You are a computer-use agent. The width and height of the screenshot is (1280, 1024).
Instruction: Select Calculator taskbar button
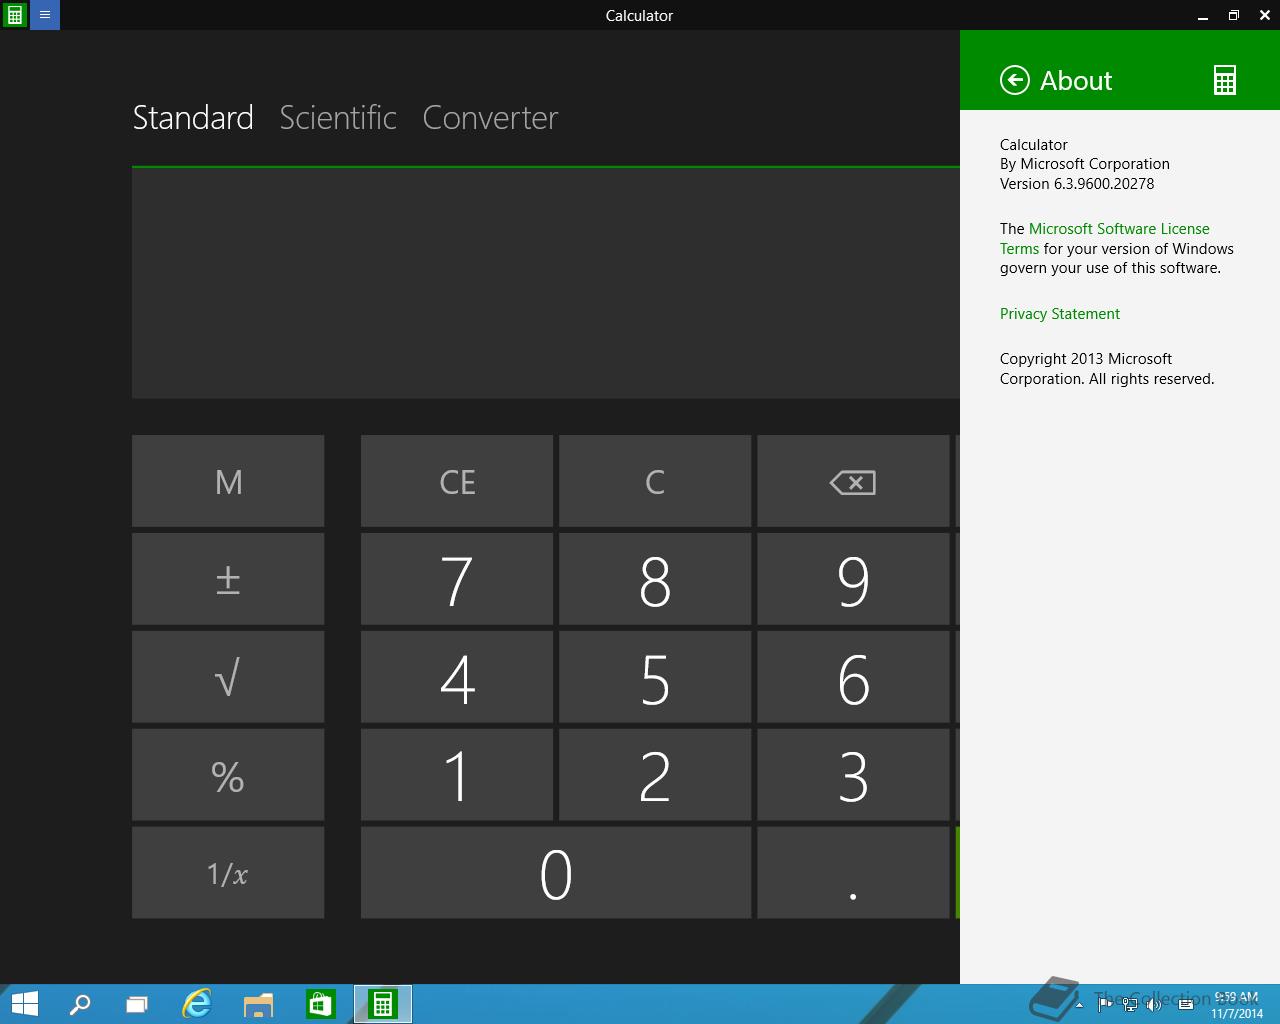pyautogui.click(x=383, y=1004)
